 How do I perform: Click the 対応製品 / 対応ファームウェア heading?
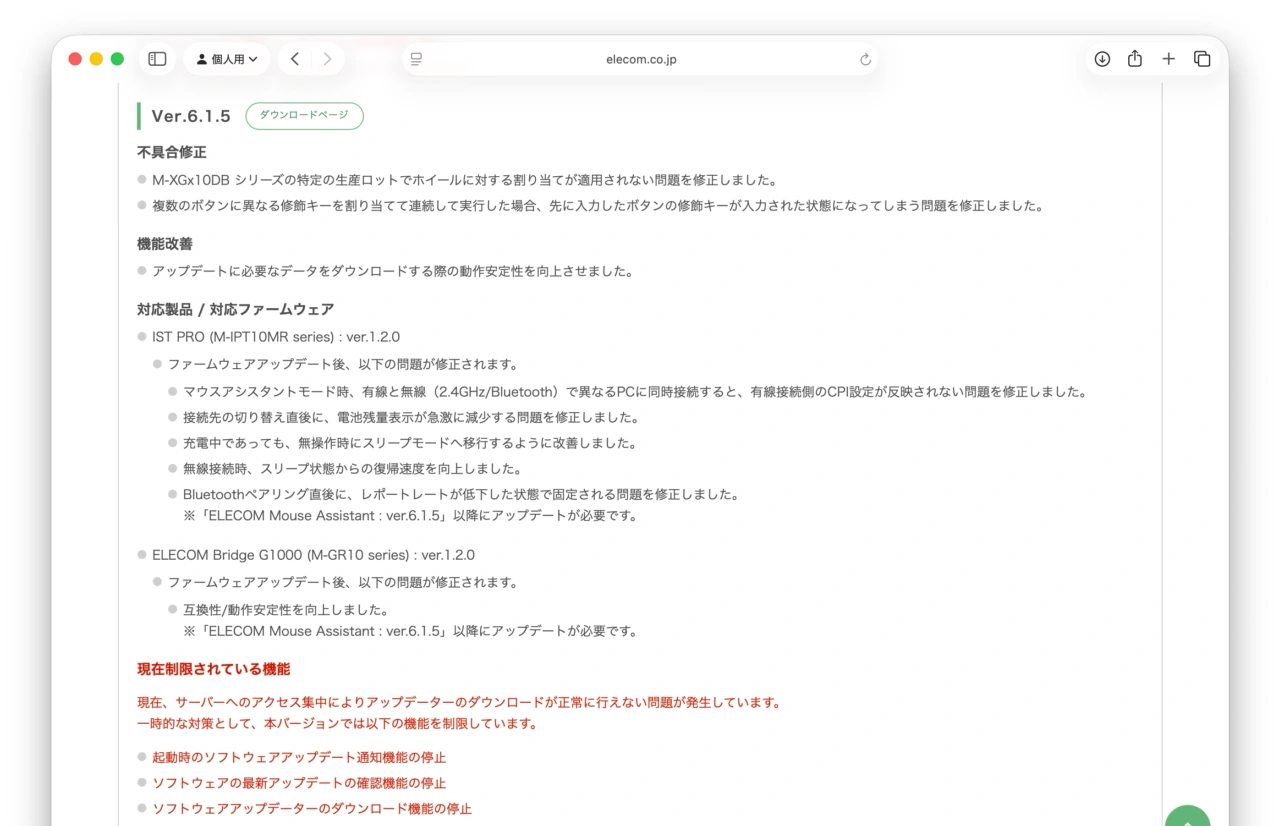tap(236, 309)
